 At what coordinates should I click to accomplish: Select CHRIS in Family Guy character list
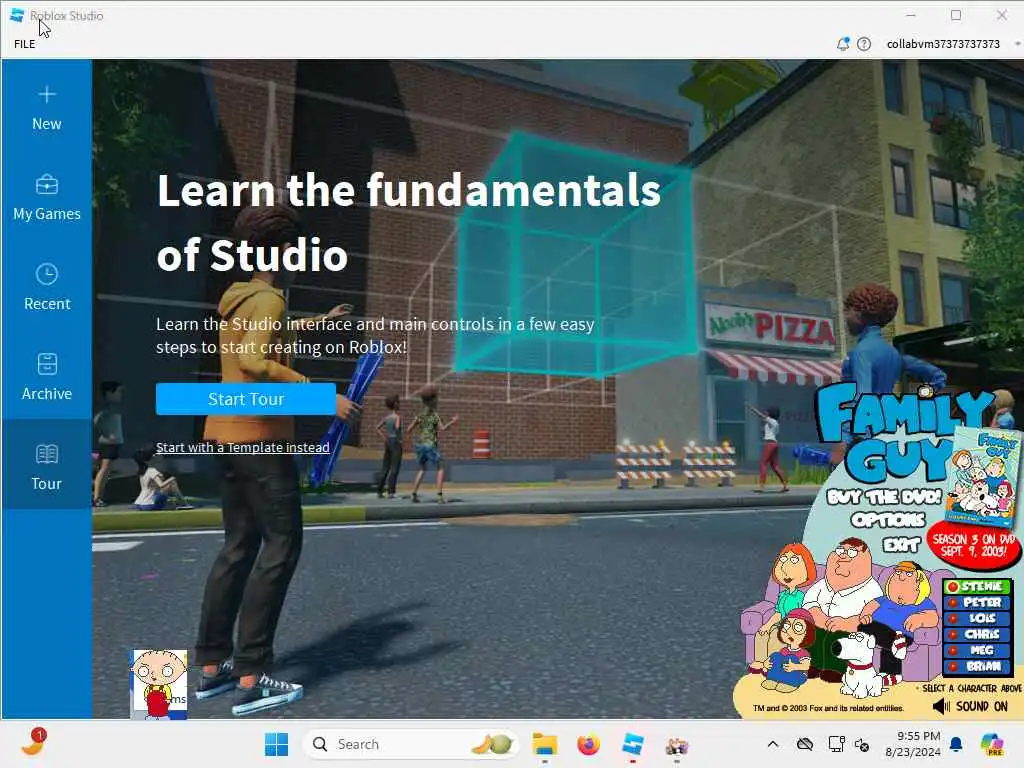pos(978,634)
